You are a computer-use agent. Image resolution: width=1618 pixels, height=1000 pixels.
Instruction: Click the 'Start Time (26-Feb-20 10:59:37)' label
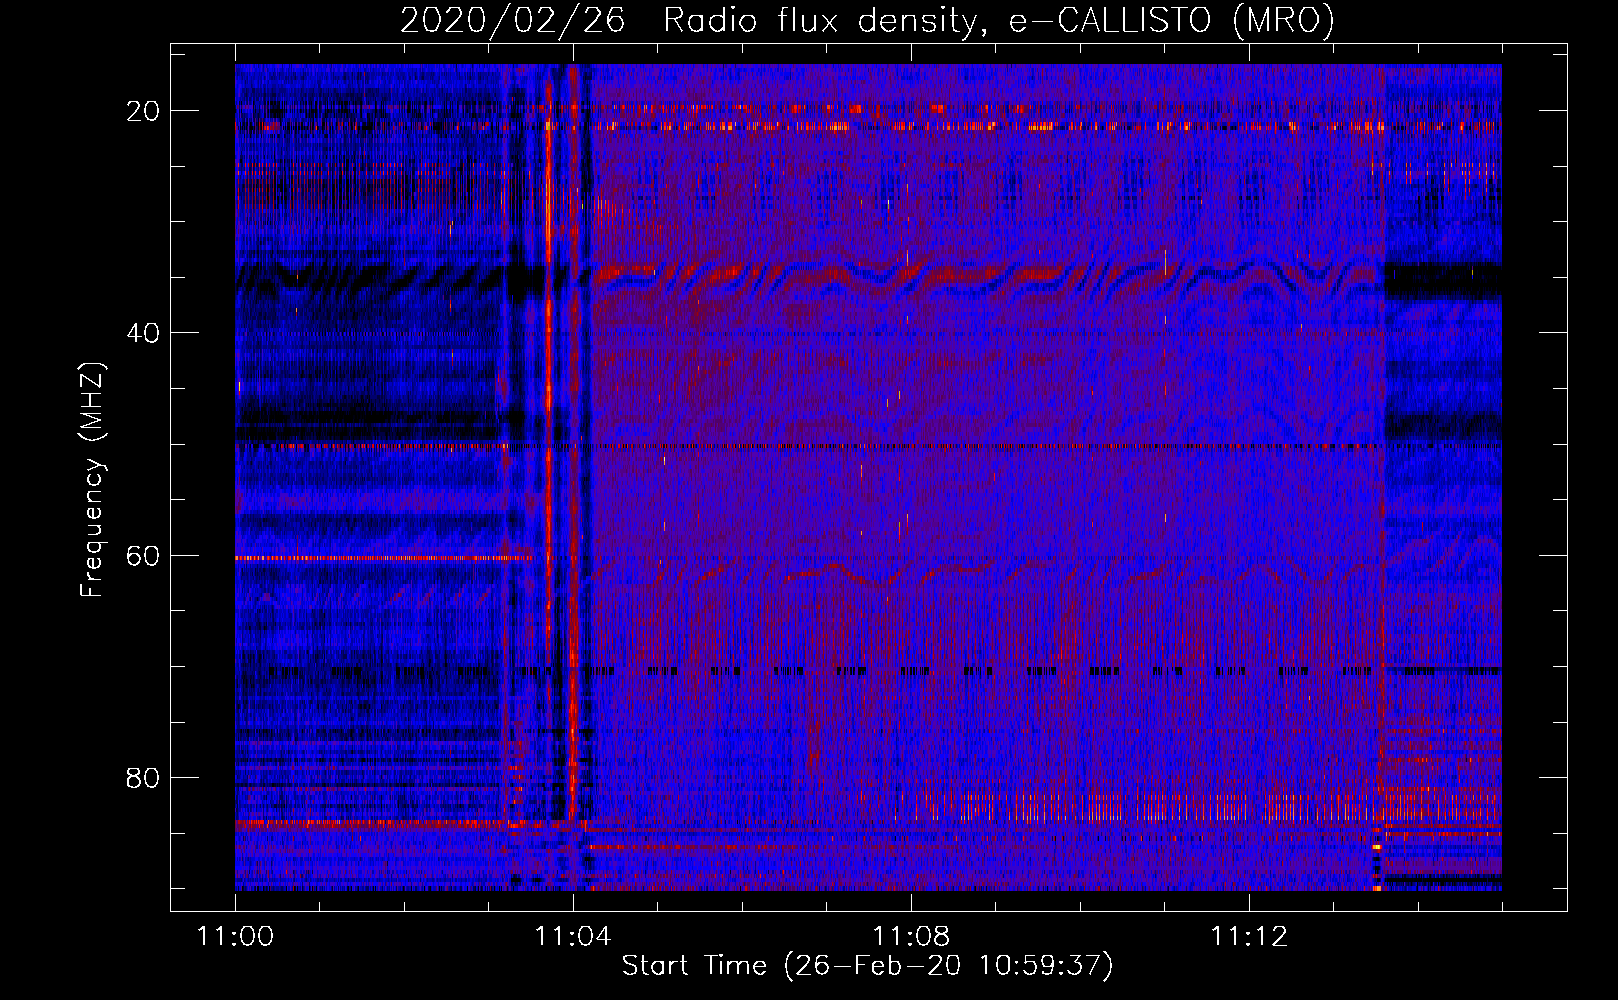click(867, 966)
